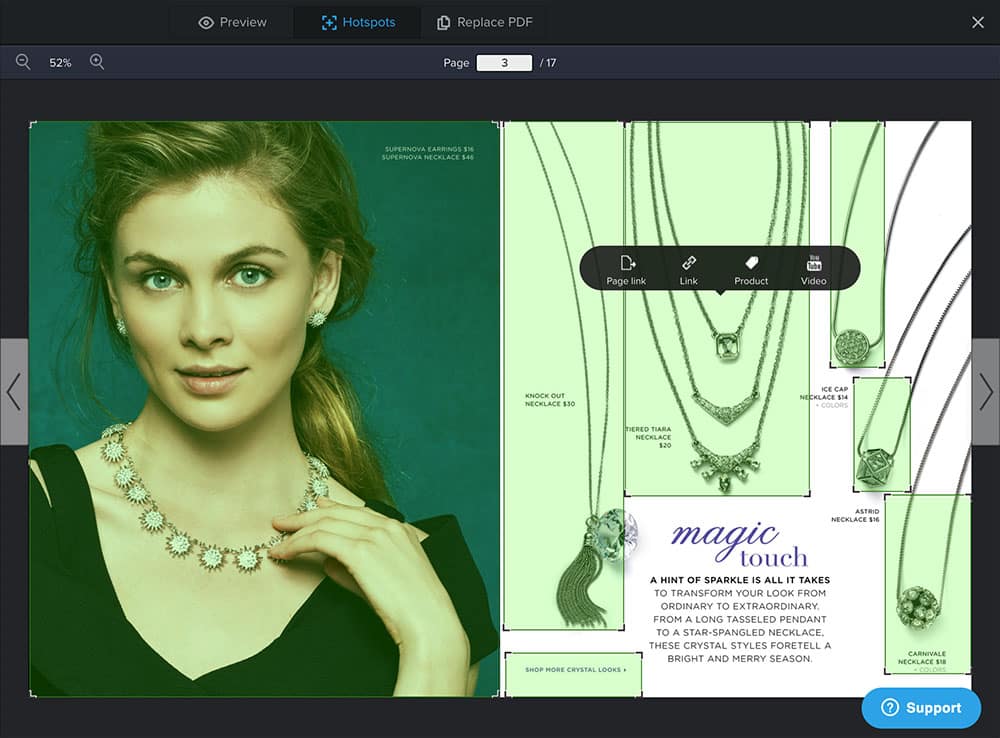Click the question mark icon on Support button

point(889,707)
